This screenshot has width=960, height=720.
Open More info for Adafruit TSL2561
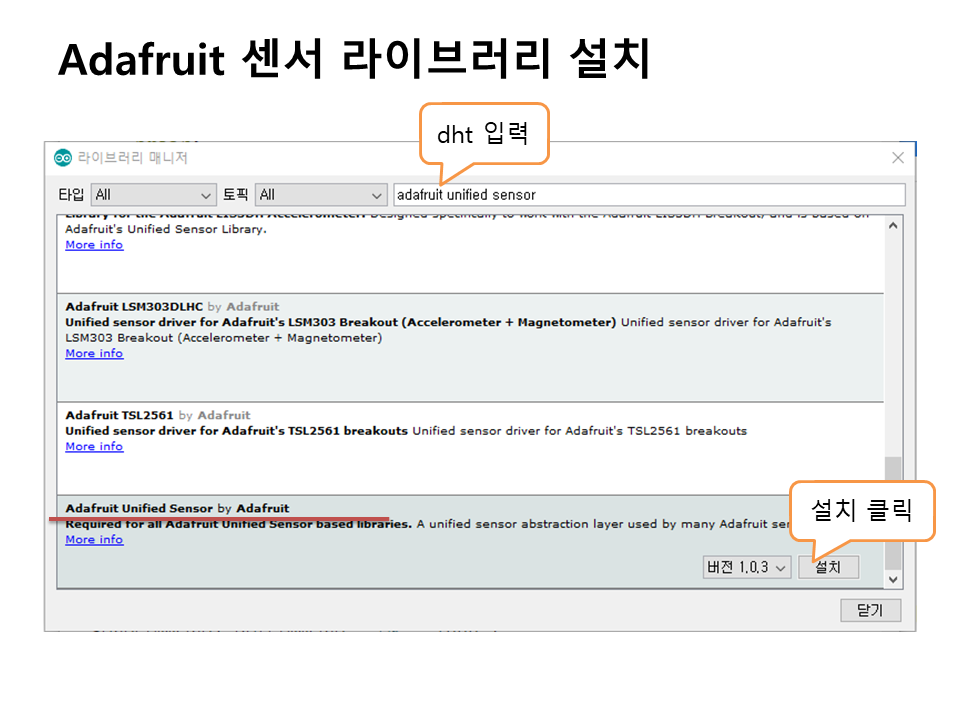94,447
